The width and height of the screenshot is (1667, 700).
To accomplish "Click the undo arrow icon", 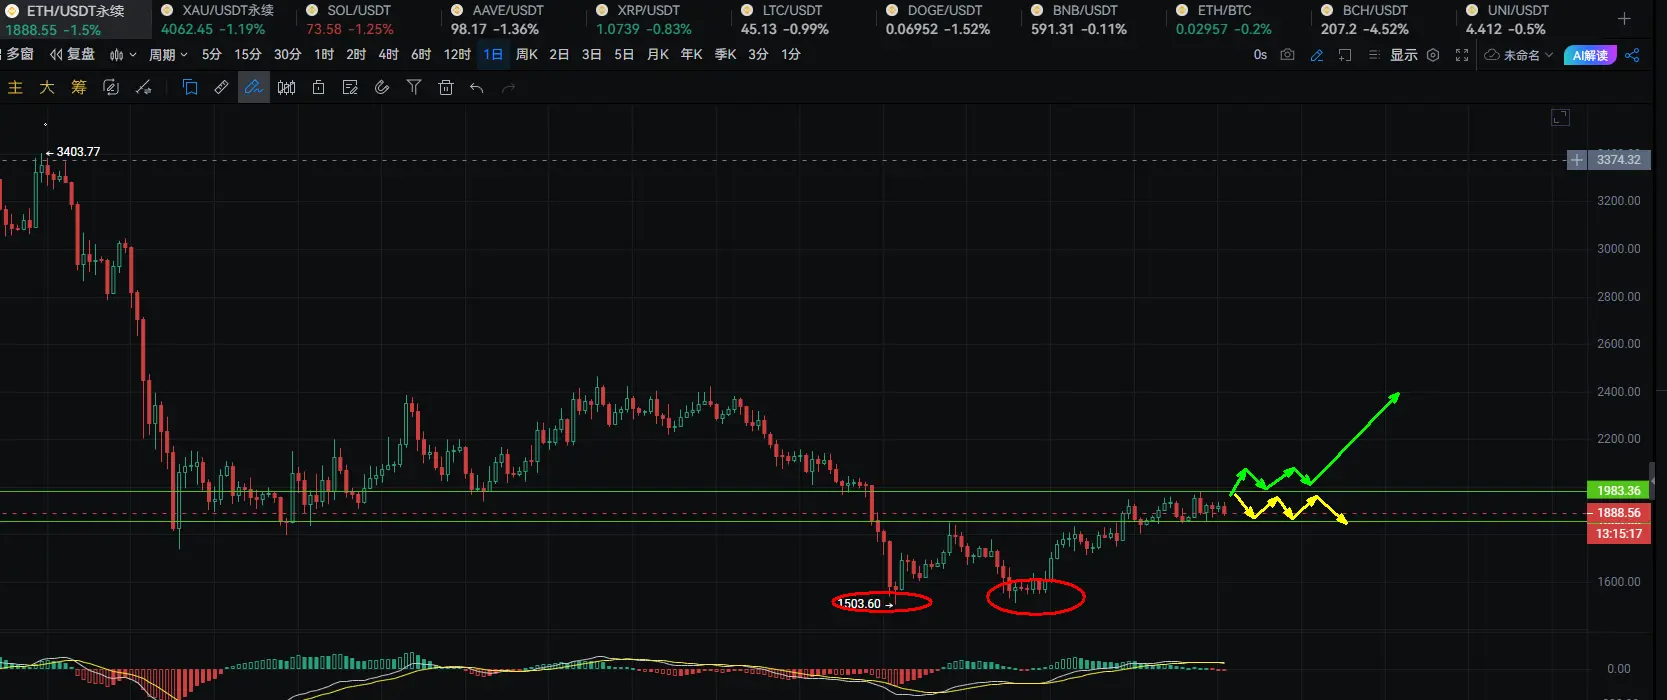I will click(477, 88).
